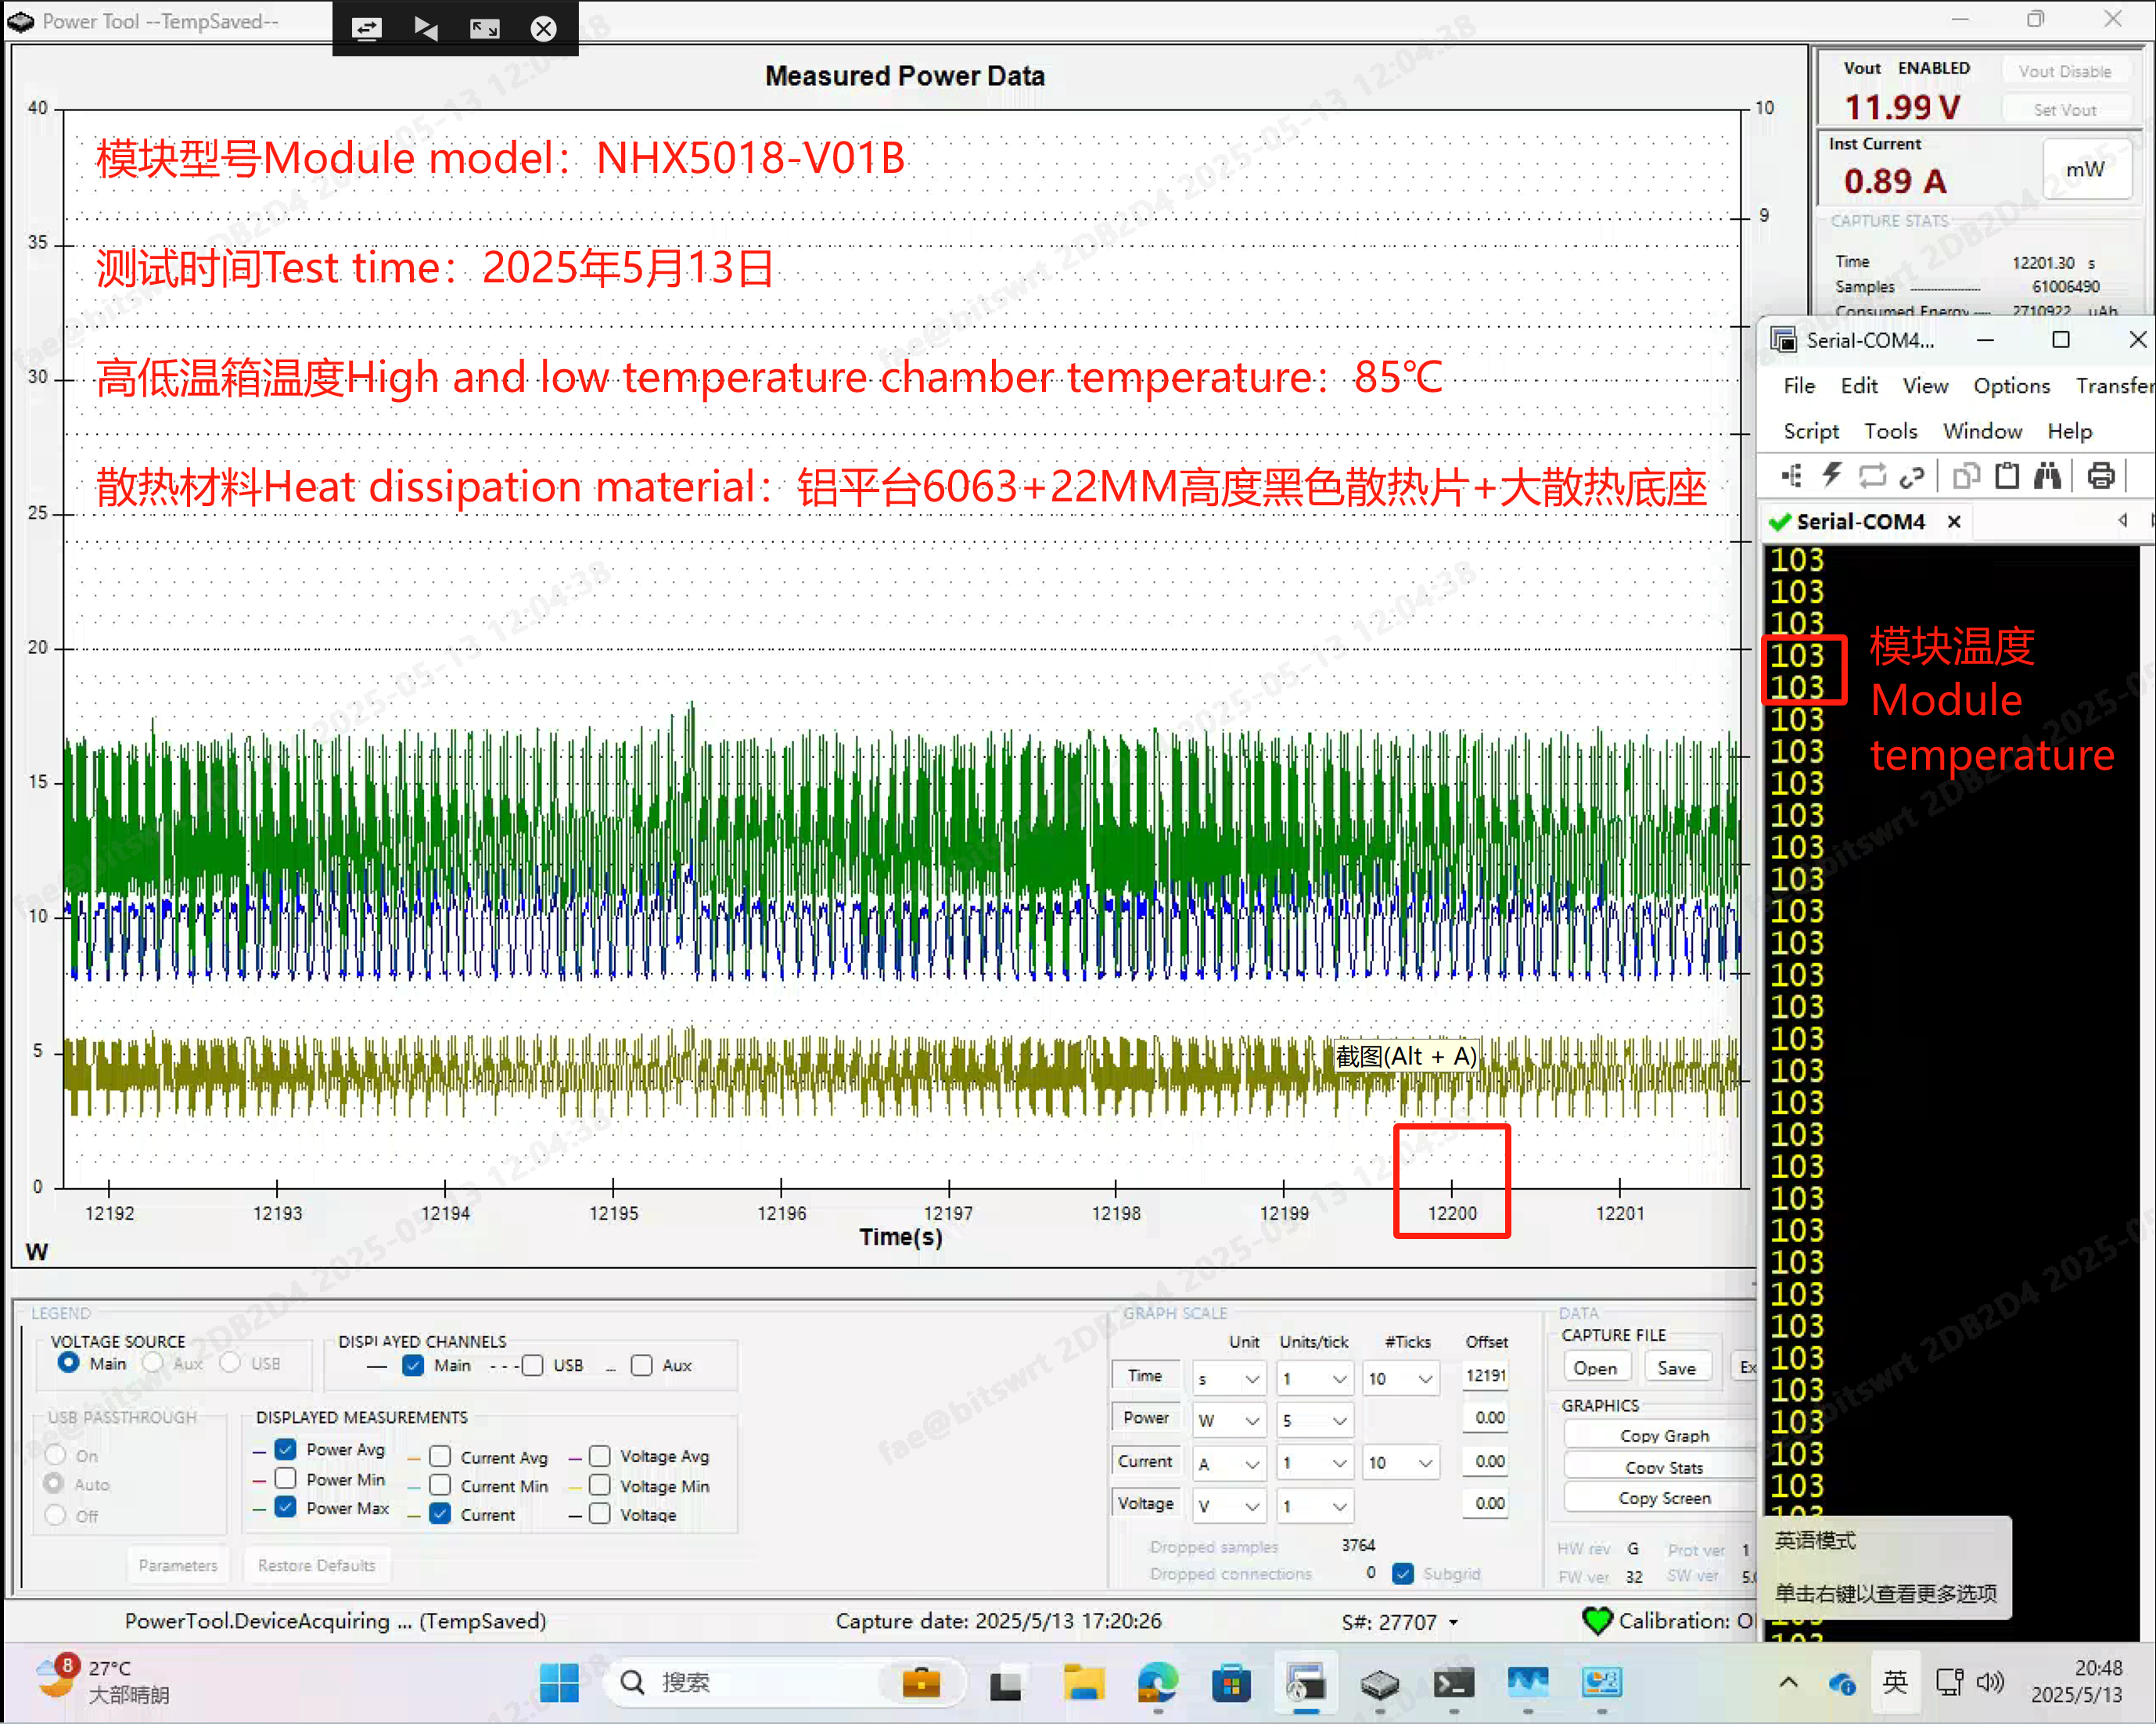Click the chain-link Disconnect icon
2156x1724 pixels.
(1912, 476)
